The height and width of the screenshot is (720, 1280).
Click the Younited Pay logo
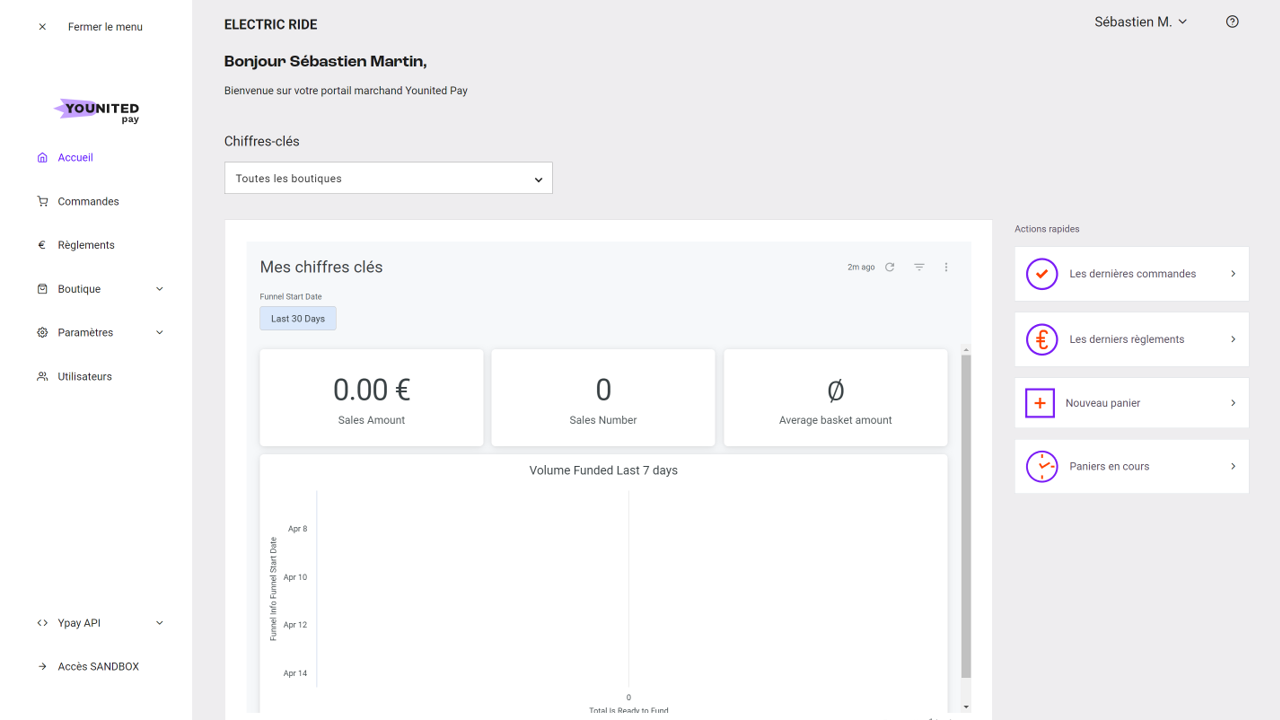(x=97, y=110)
